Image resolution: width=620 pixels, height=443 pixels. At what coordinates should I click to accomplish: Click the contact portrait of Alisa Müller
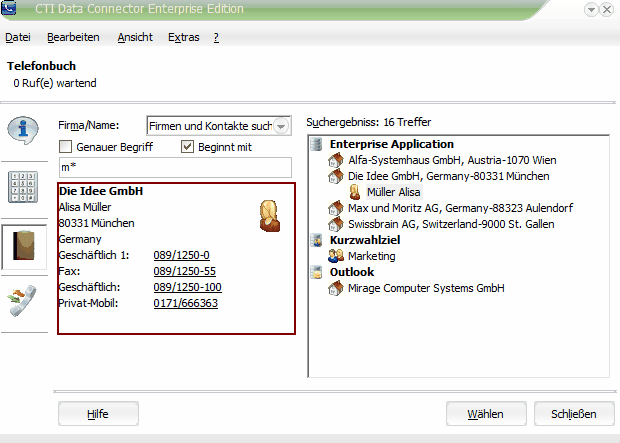click(268, 215)
